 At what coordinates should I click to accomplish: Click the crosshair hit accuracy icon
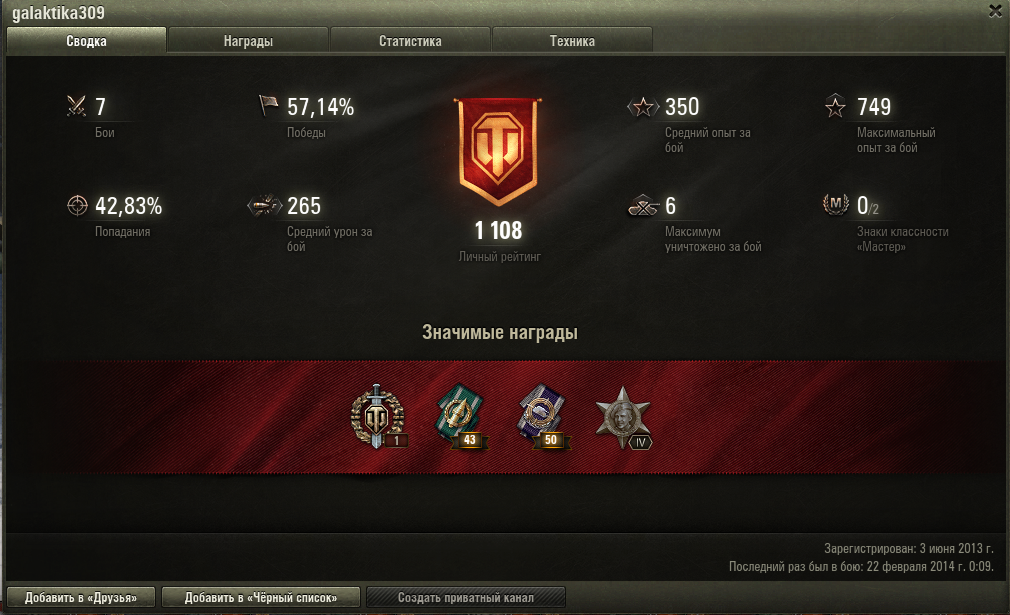77,205
